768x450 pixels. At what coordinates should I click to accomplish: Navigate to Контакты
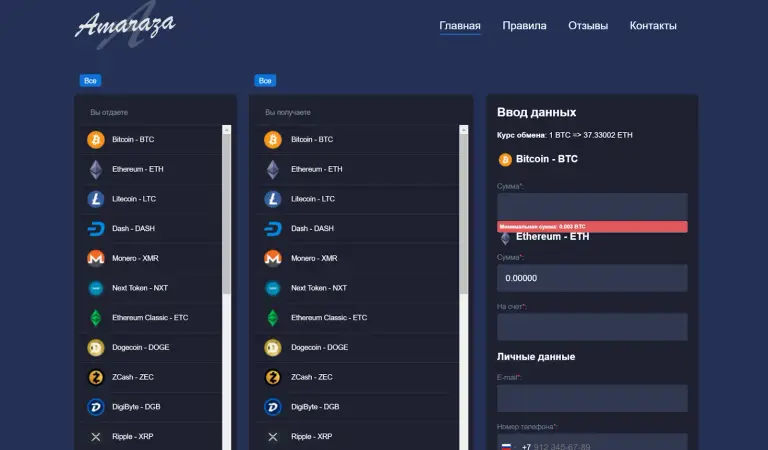653,25
